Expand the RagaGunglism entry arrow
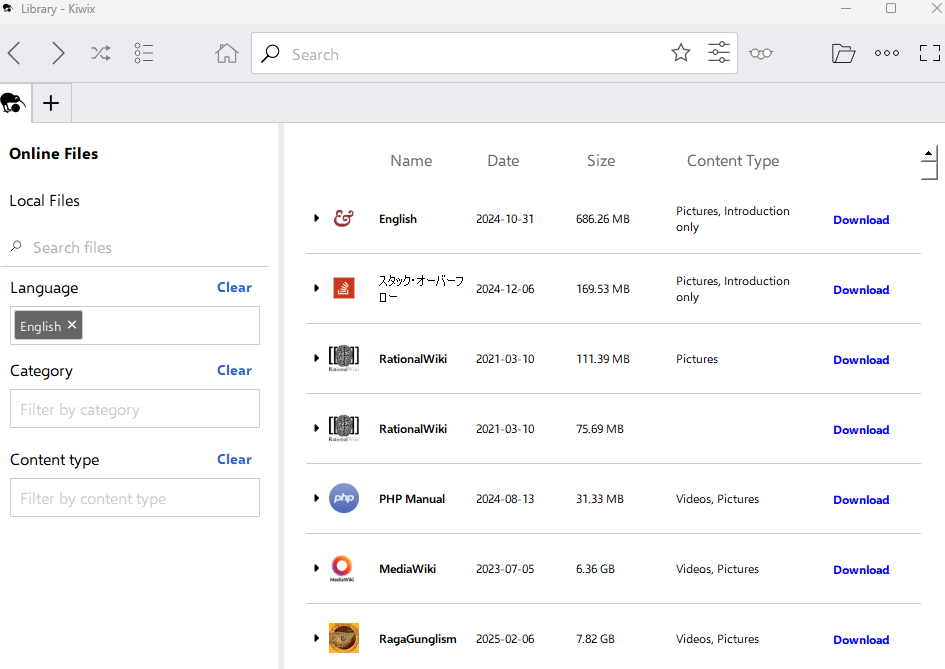The image size is (945, 669). pyautogui.click(x=316, y=638)
